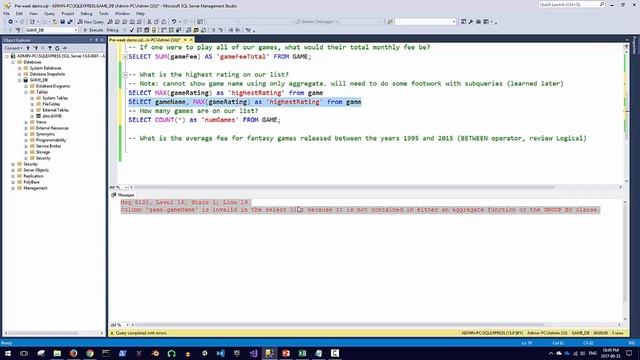The height and width of the screenshot is (360, 640).
Task: Open the Excel taskbar icon
Action: (x=302, y=353)
